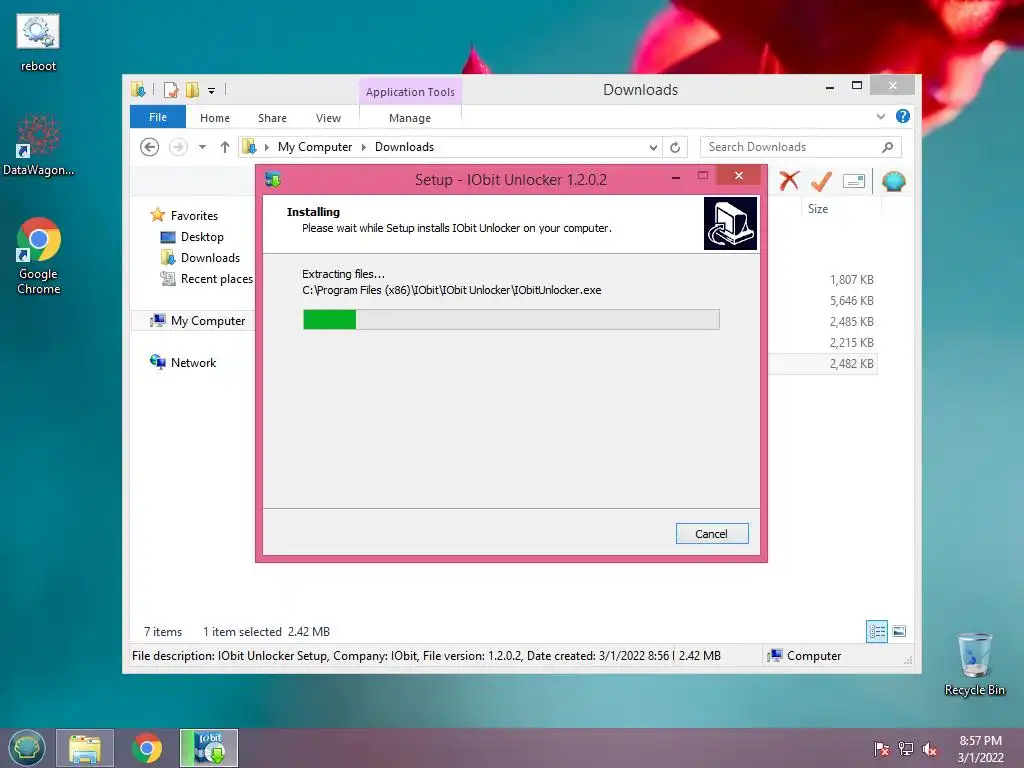Open the Start menu shell button

pyautogui.click(x=27, y=748)
